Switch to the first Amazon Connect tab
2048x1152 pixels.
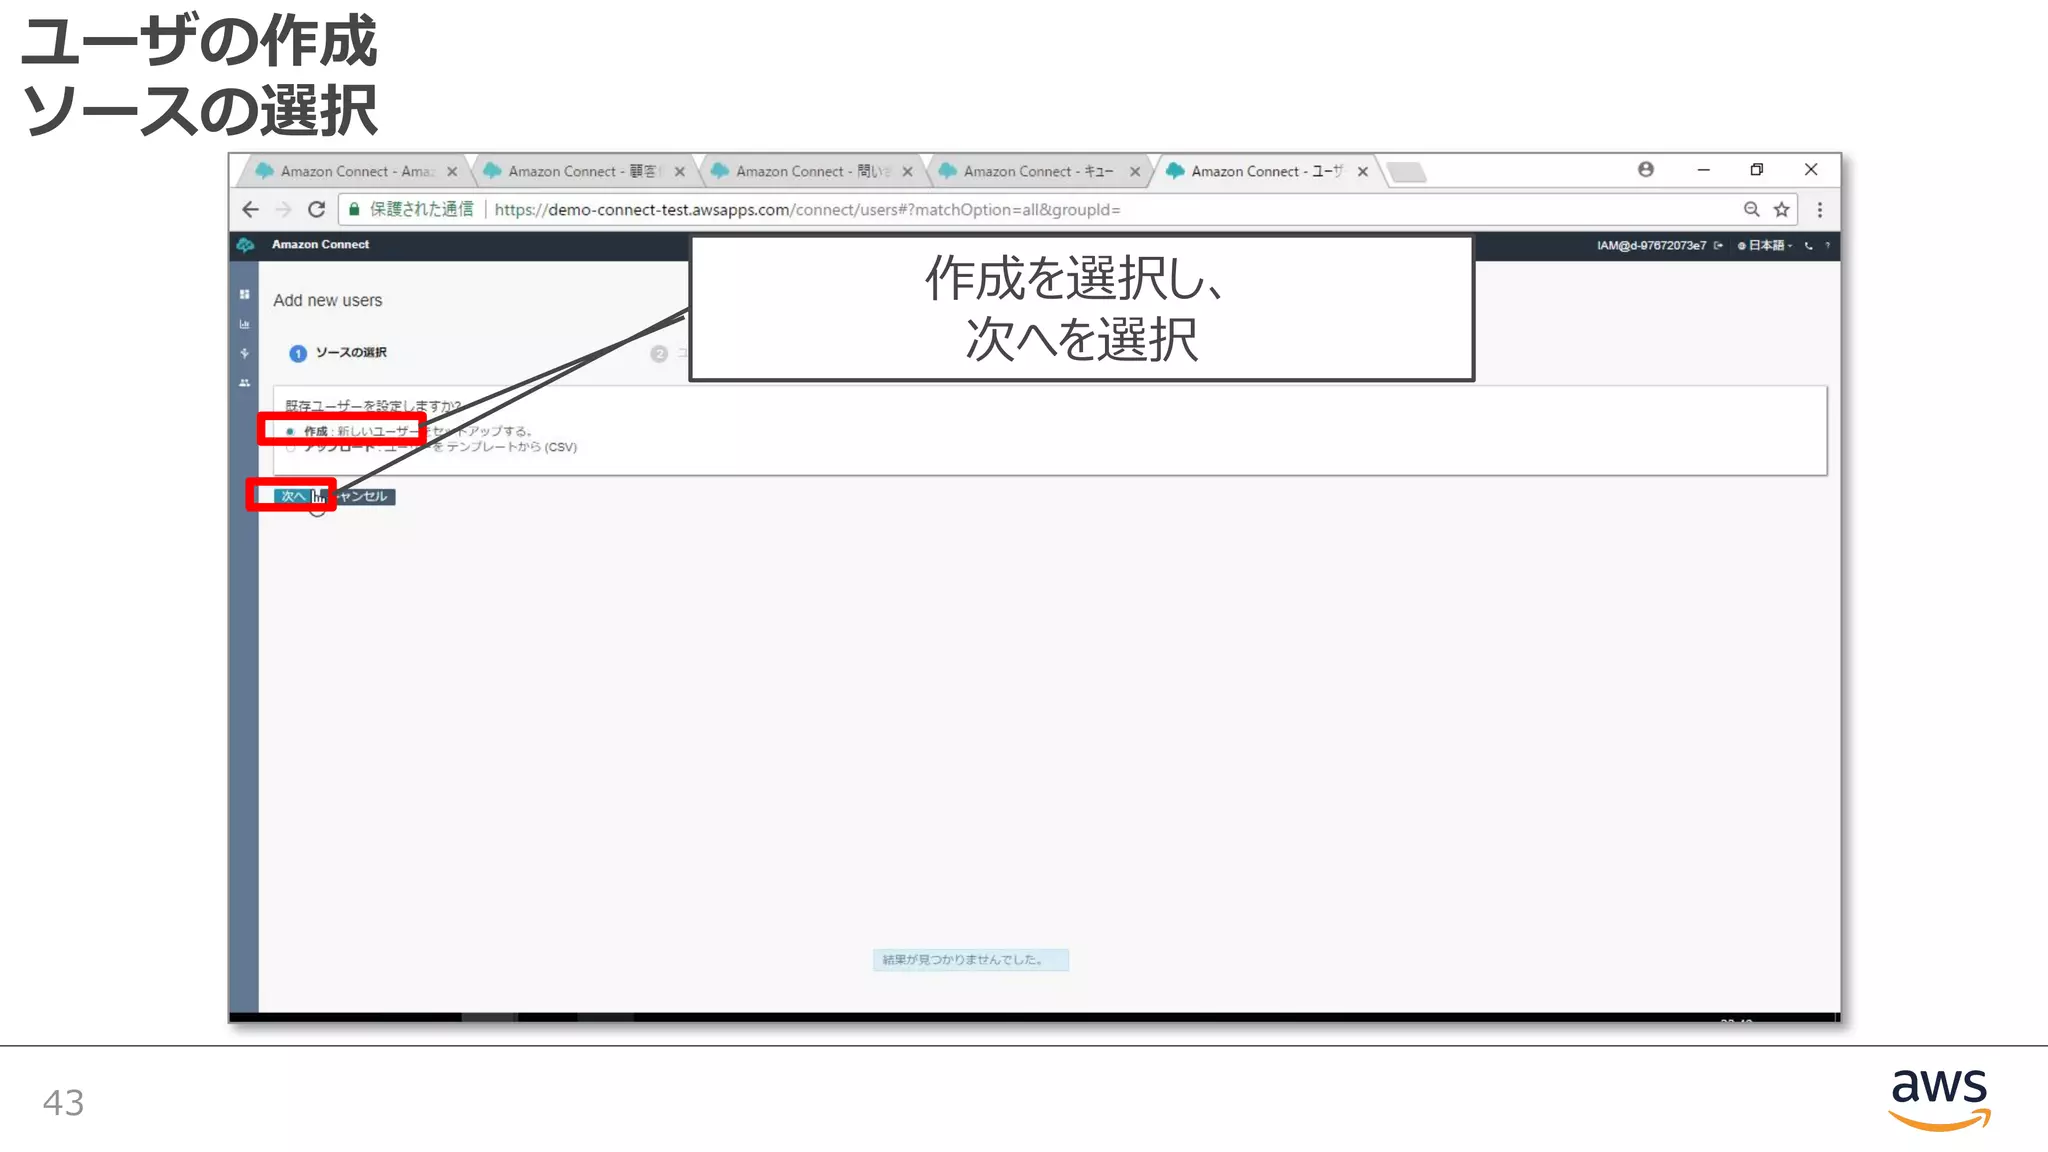(x=355, y=172)
